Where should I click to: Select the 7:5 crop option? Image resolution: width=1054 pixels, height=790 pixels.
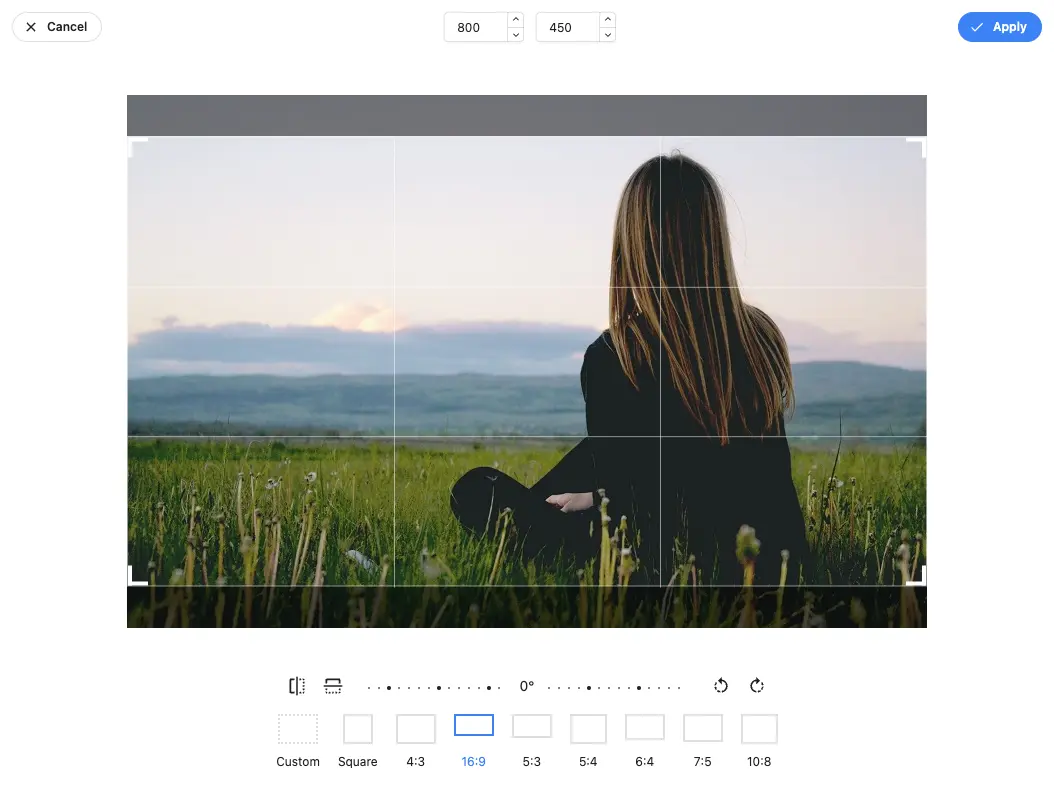point(702,740)
